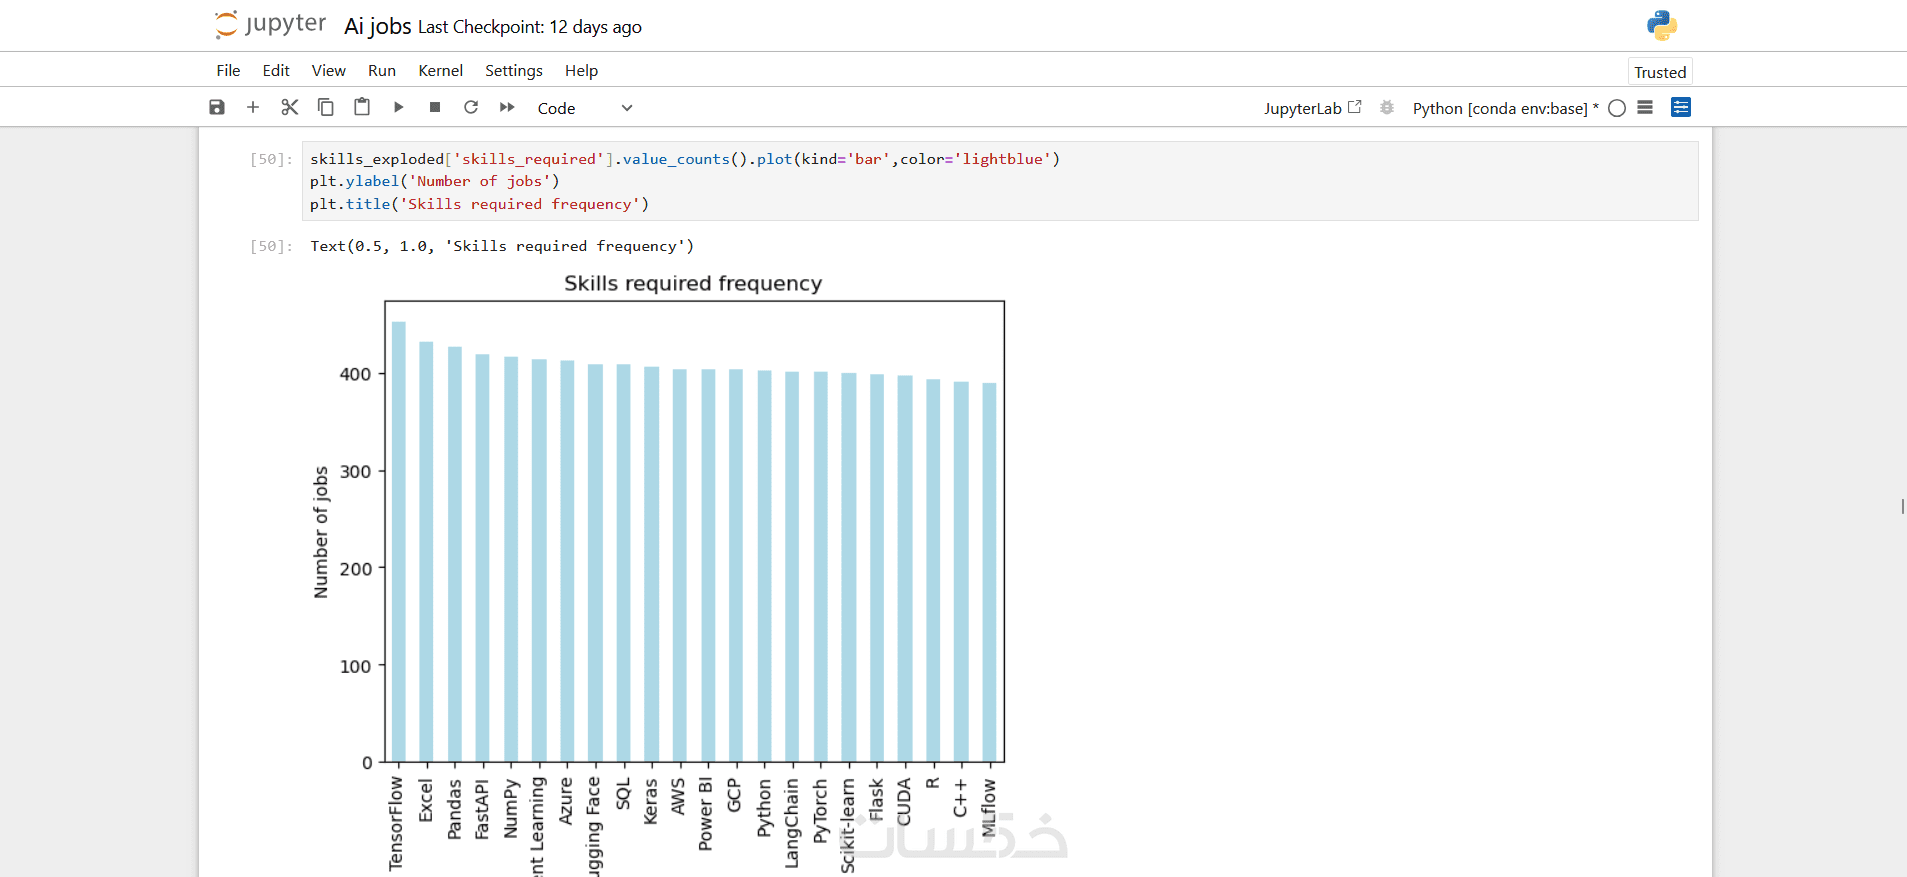This screenshot has width=1907, height=877.
Task: Select input prompt [50] of code cell
Action: [x=272, y=159]
